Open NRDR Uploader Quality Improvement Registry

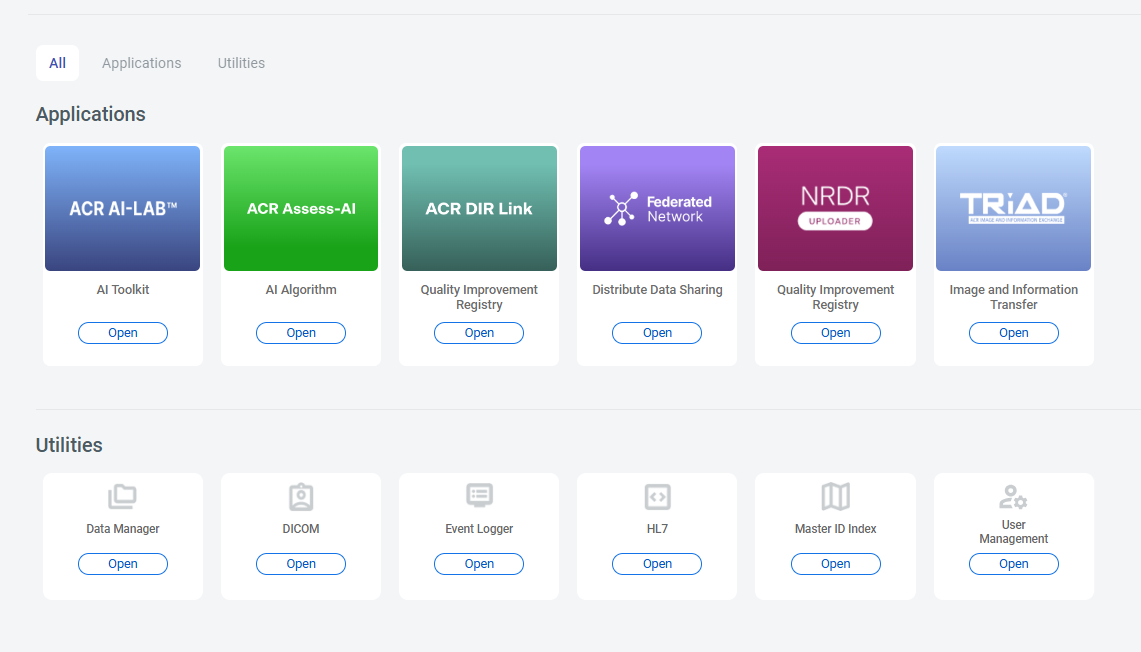click(x=835, y=333)
